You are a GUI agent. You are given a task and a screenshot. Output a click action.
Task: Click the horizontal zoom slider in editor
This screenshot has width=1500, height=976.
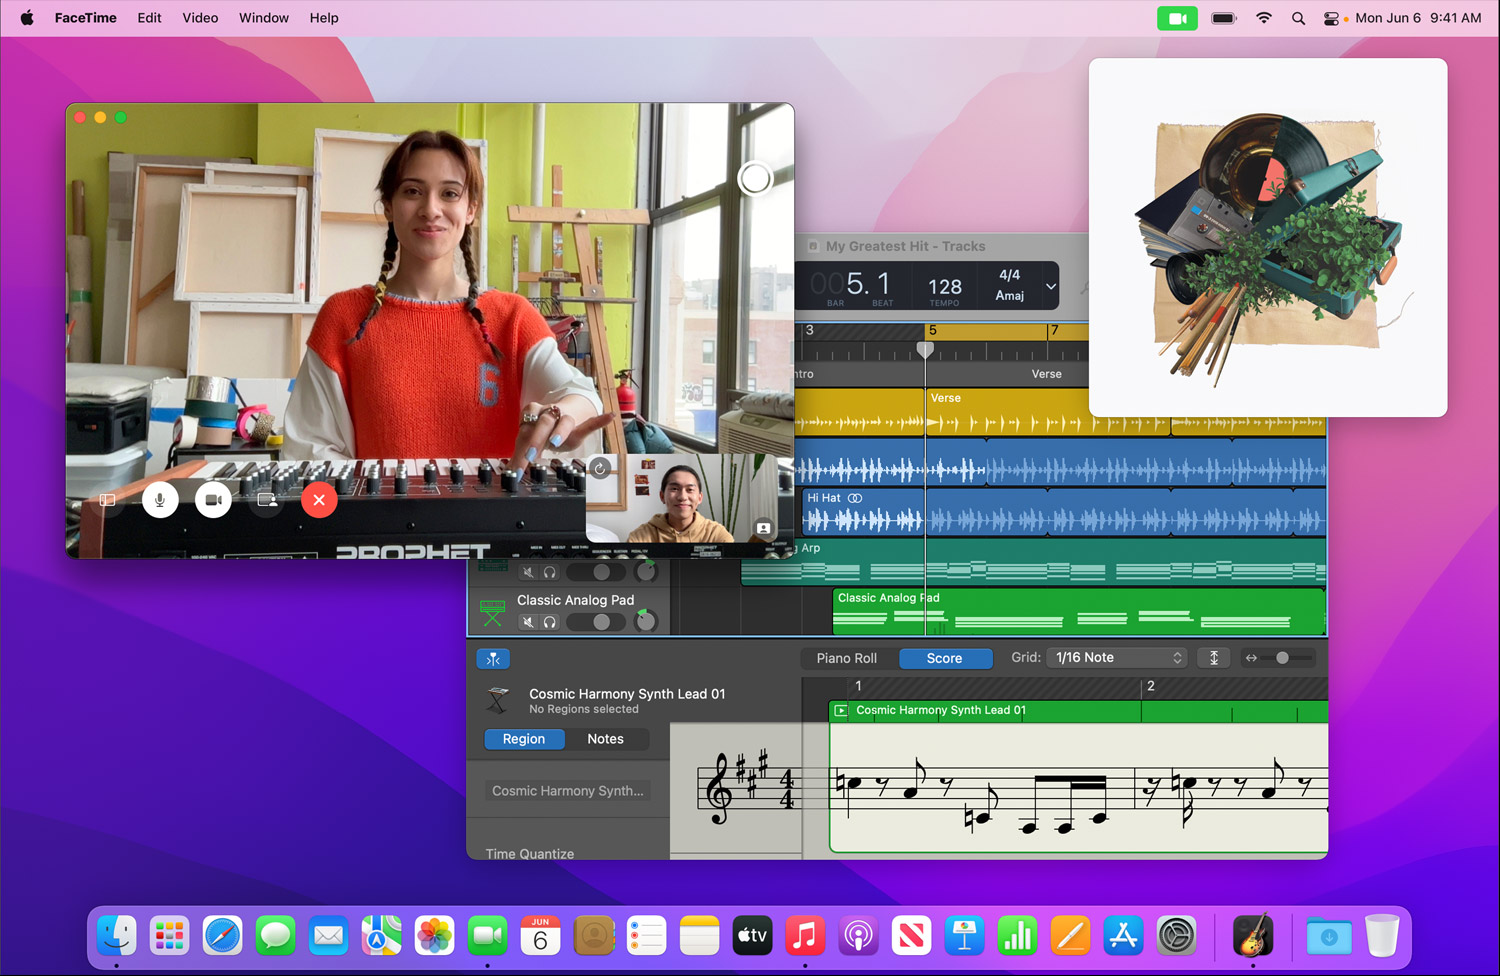click(x=1281, y=658)
